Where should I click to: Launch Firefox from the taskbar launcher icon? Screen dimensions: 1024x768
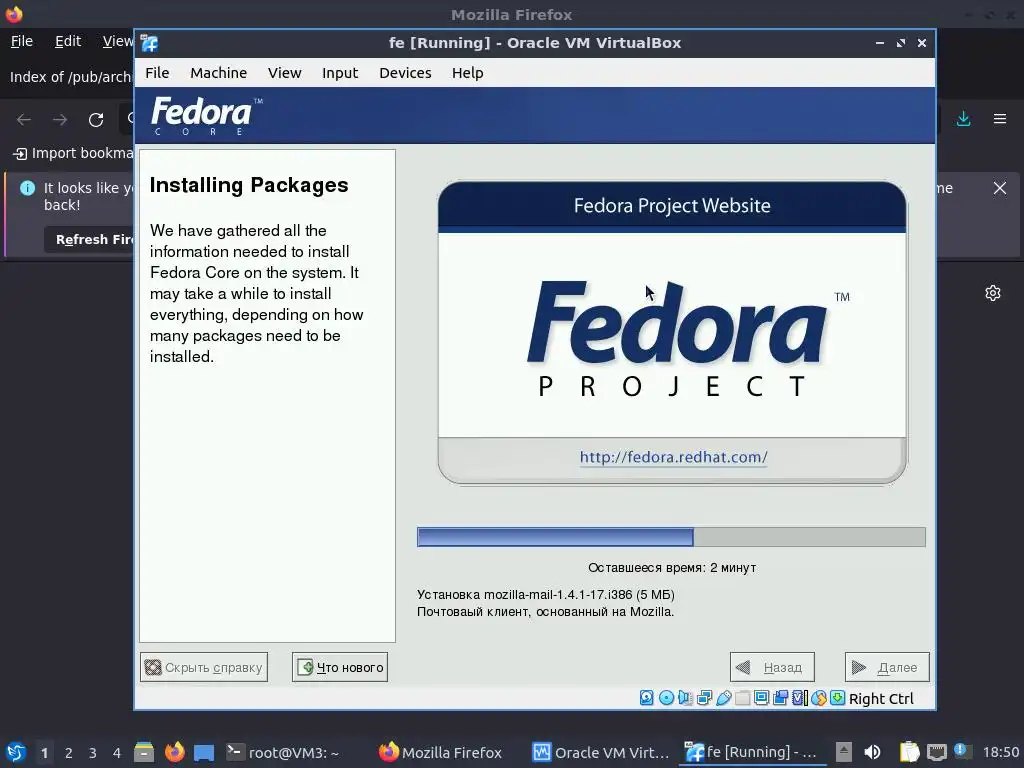click(x=174, y=752)
